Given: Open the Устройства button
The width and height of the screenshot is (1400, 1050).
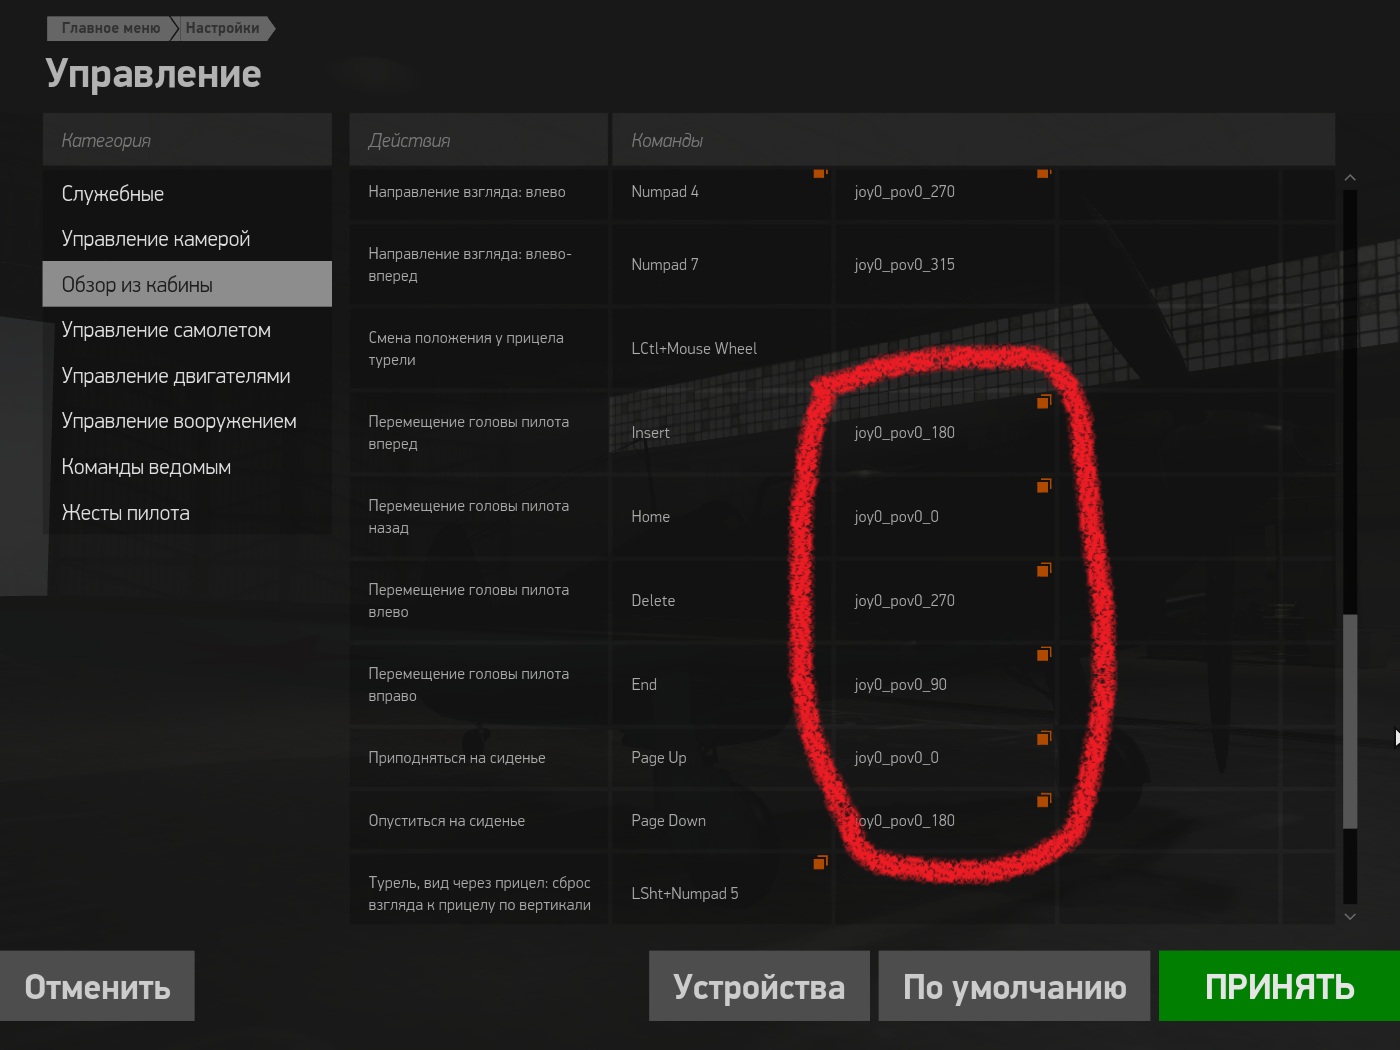Looking at the screenshot, I should (759, 986).
